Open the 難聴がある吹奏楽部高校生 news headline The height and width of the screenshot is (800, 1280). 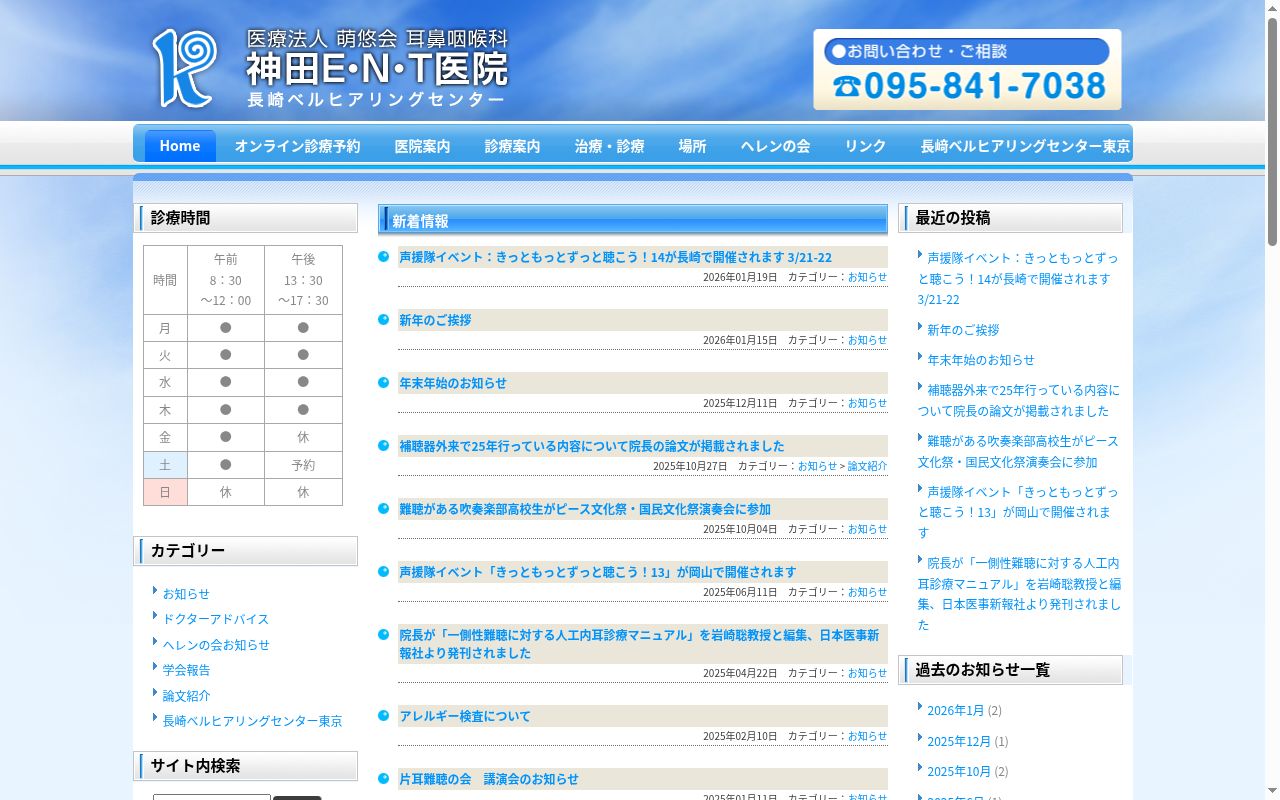coord(585,510)
